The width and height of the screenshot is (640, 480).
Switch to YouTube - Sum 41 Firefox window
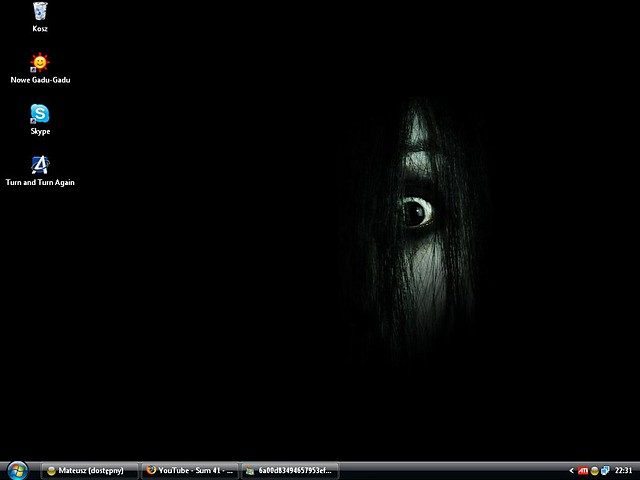(190, 471)
